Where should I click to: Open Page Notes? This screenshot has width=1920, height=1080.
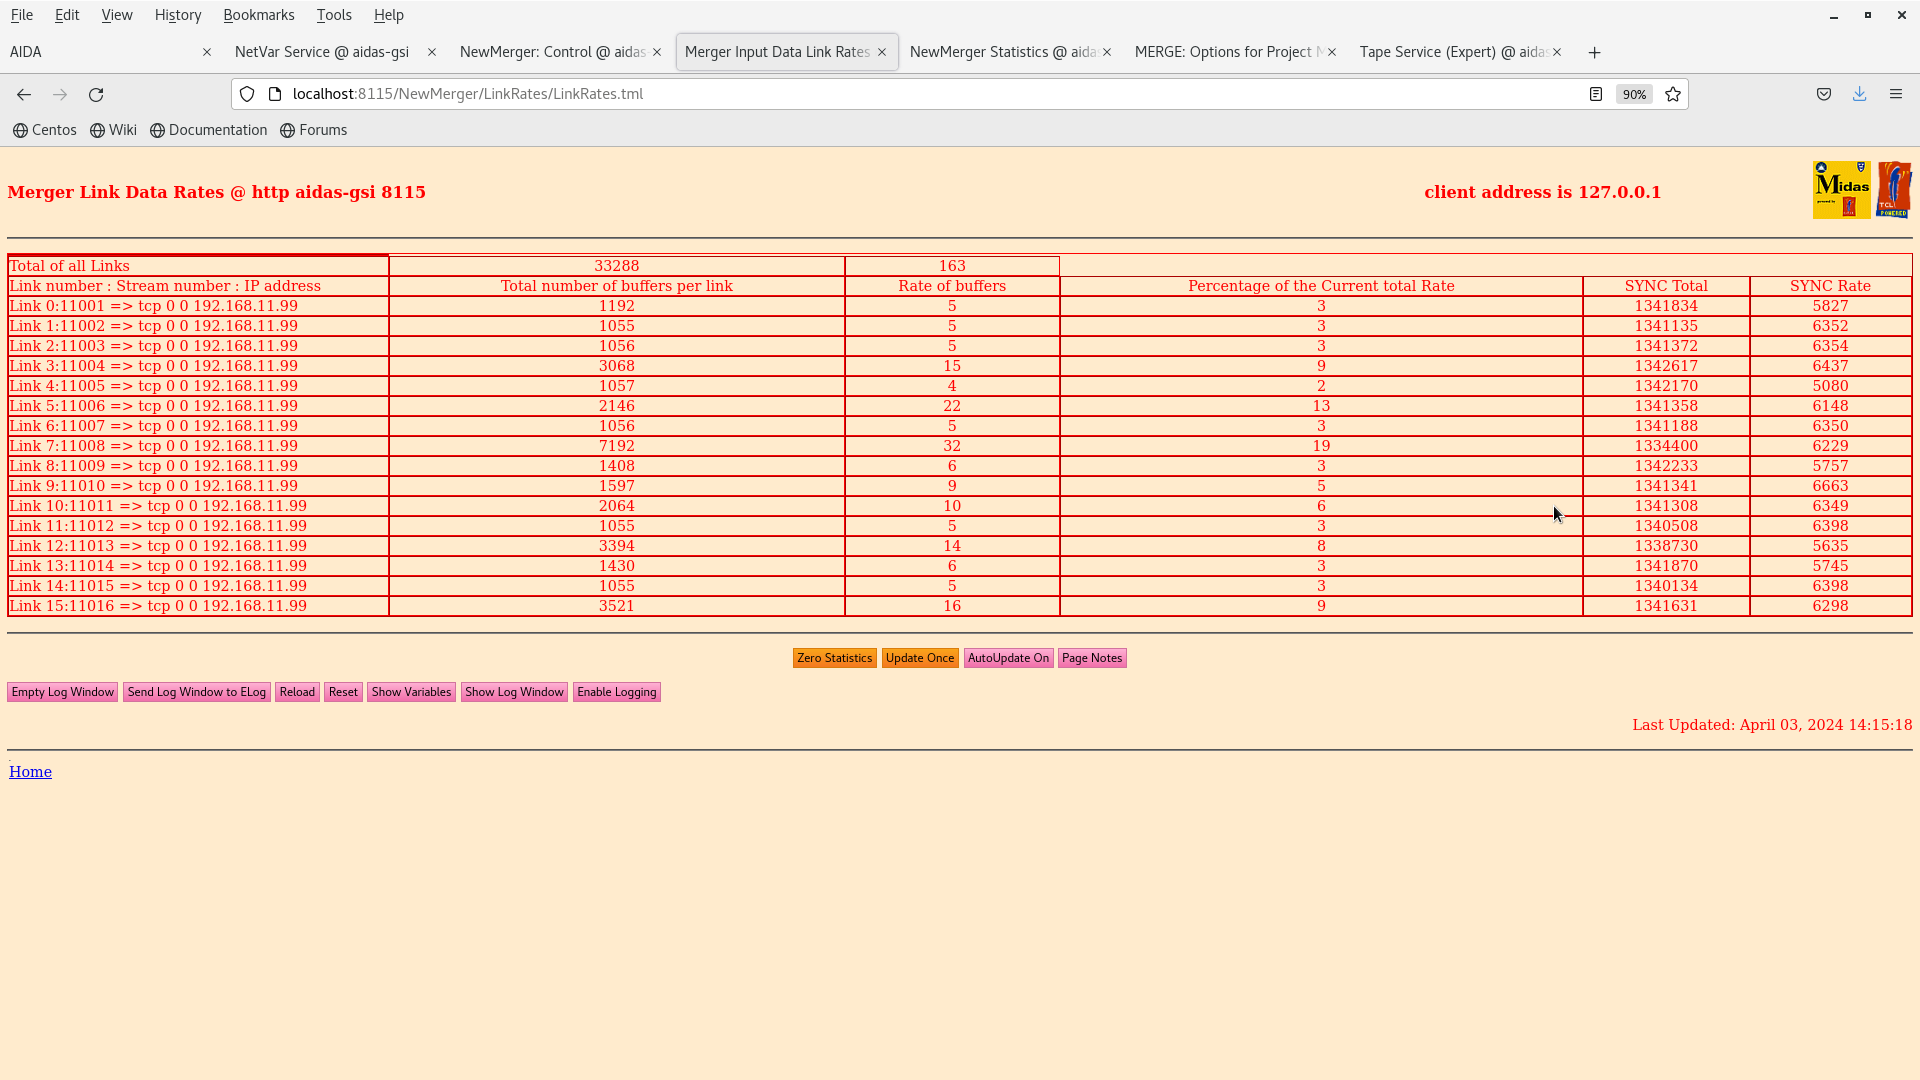click(1092, 658)
